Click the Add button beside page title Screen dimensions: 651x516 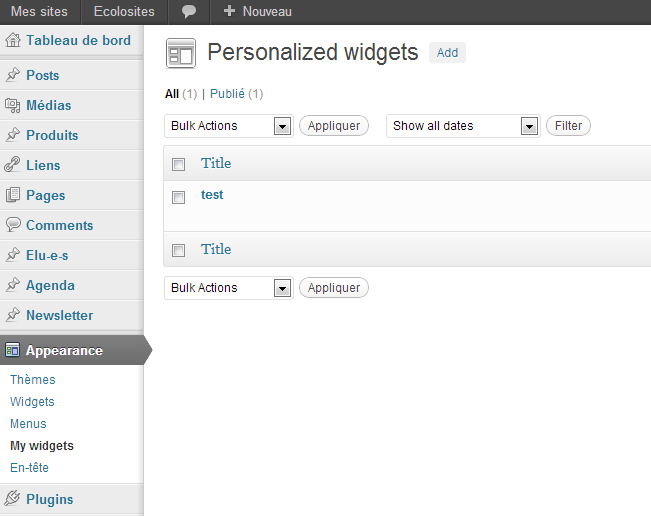(x=447, y=53)
